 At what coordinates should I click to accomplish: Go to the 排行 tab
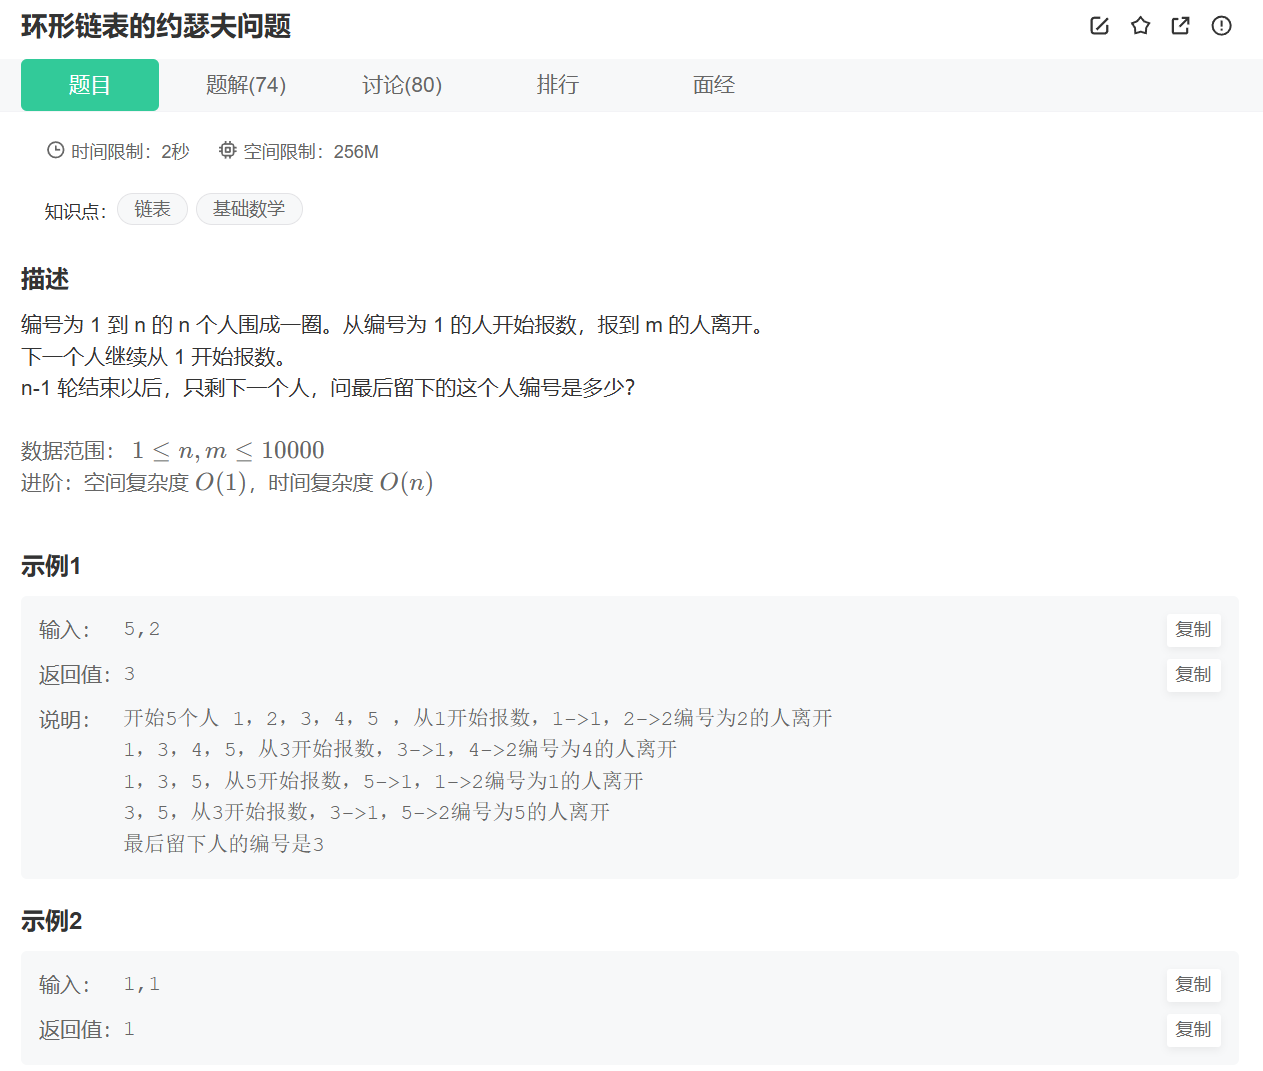click(x=558, y=85)
